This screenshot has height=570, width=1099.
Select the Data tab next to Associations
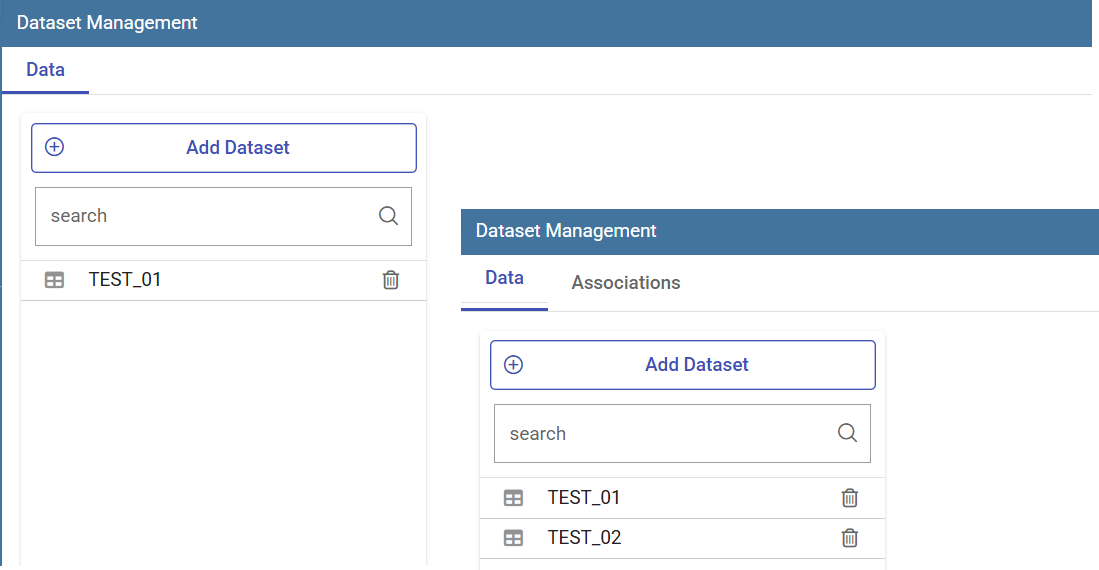tap(505, 278)
